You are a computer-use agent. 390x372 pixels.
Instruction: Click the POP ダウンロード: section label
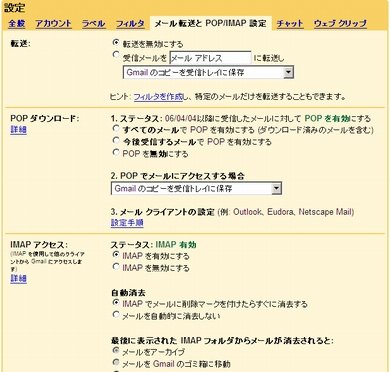point(45,118)
